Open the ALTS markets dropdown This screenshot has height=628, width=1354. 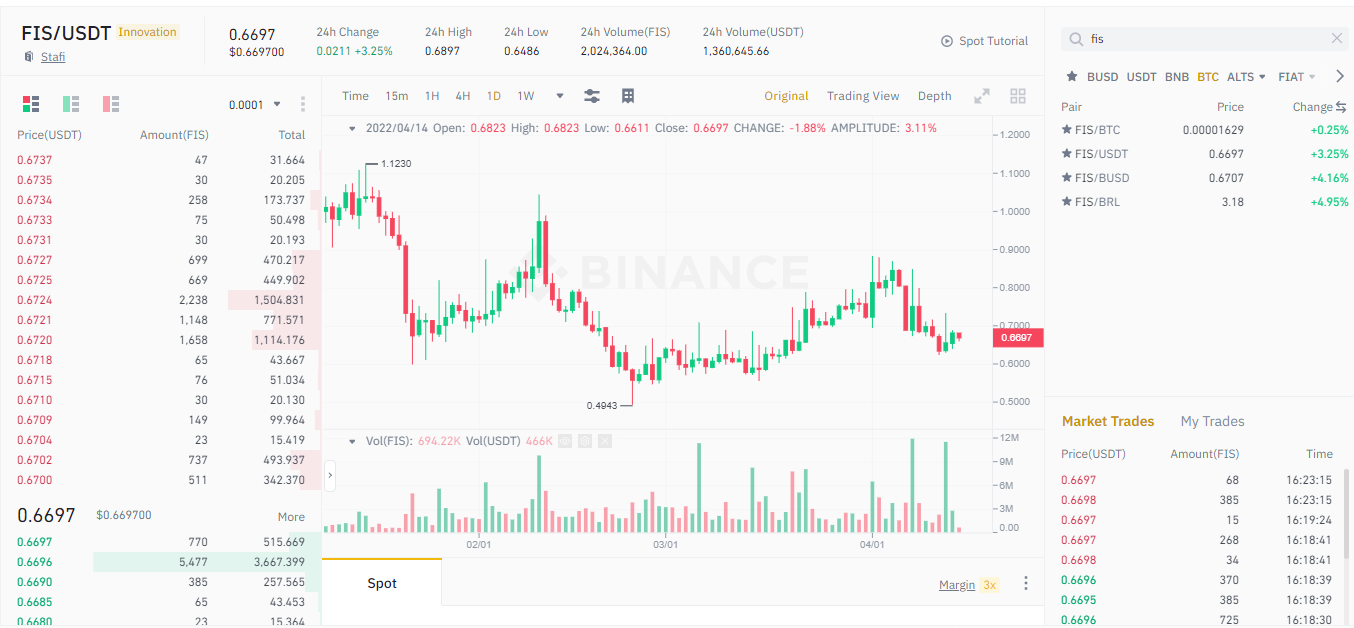tap(1246, 77)
